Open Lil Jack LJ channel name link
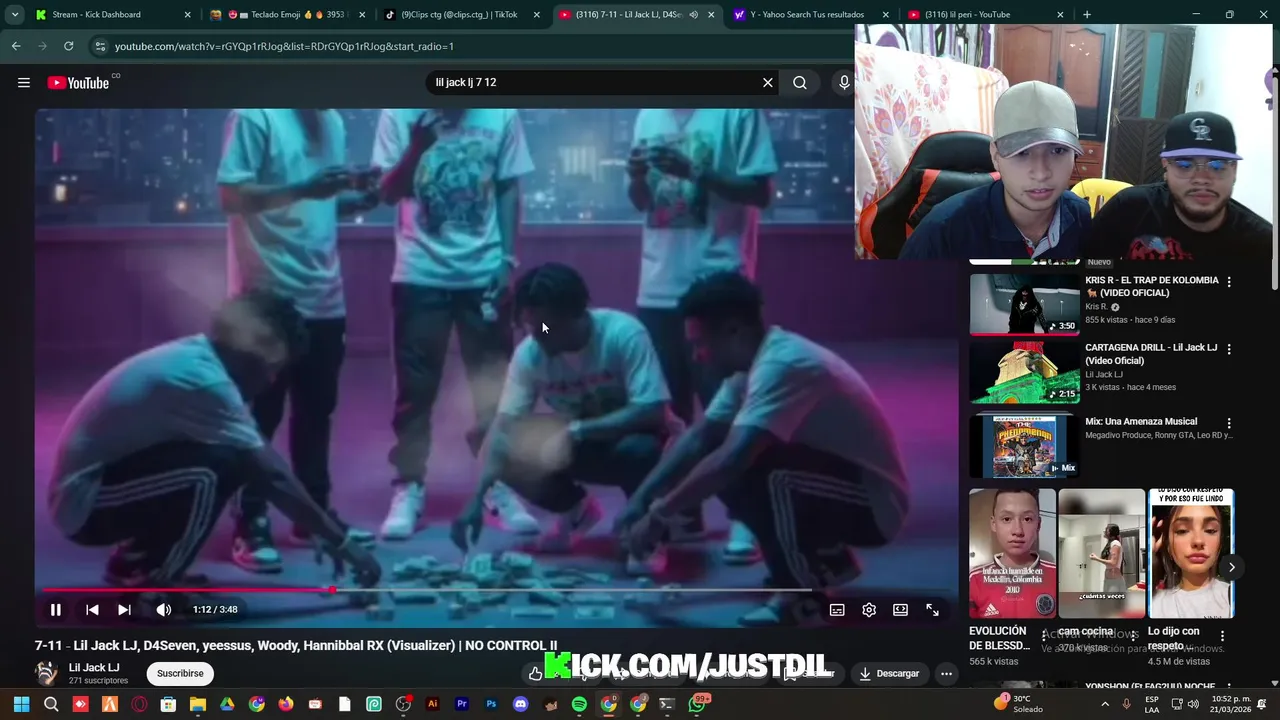Image resolution: width=1280 pixels, height=720 pixels. click(94, 667)
